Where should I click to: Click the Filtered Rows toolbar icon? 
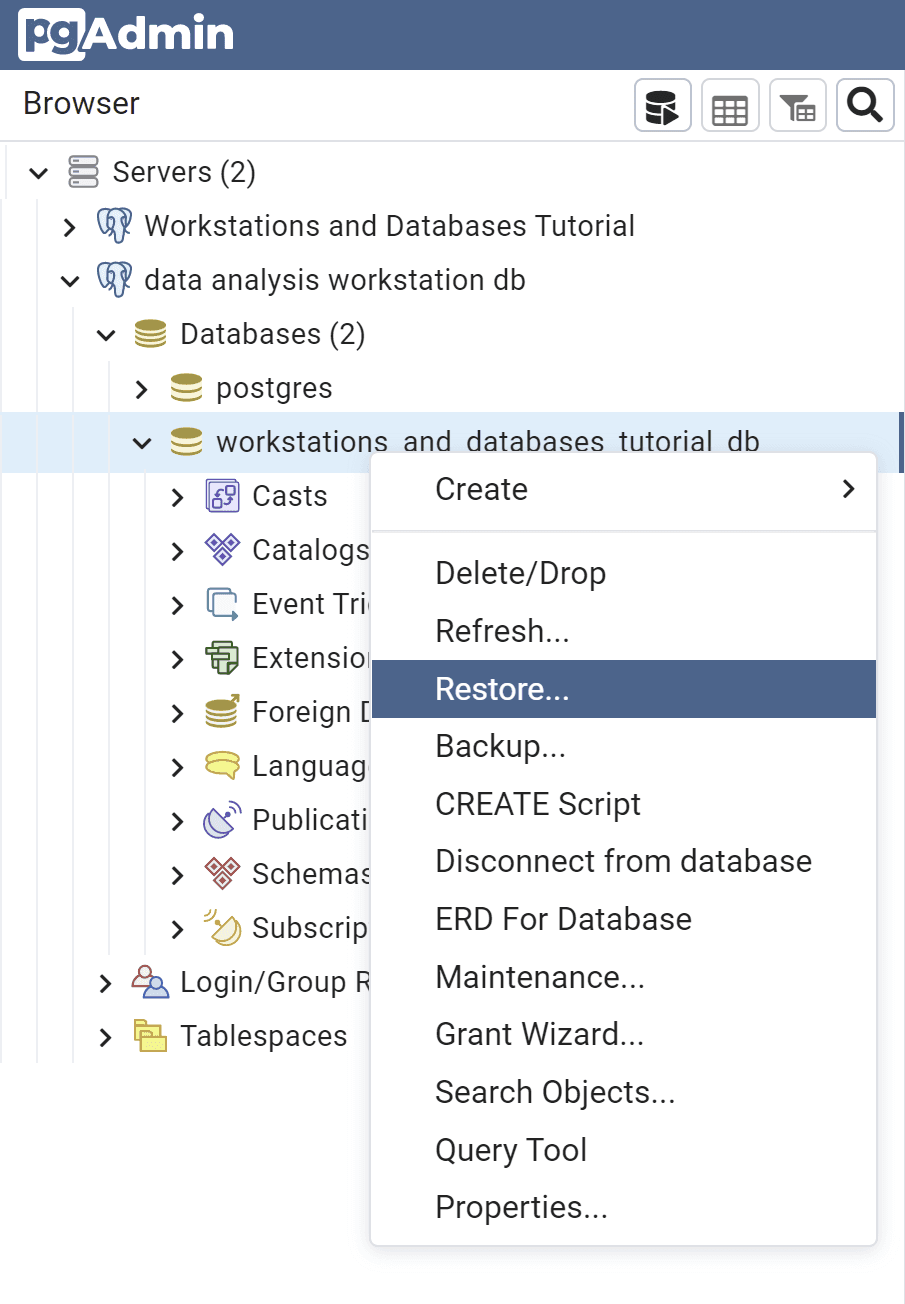(x=797, y=105)
